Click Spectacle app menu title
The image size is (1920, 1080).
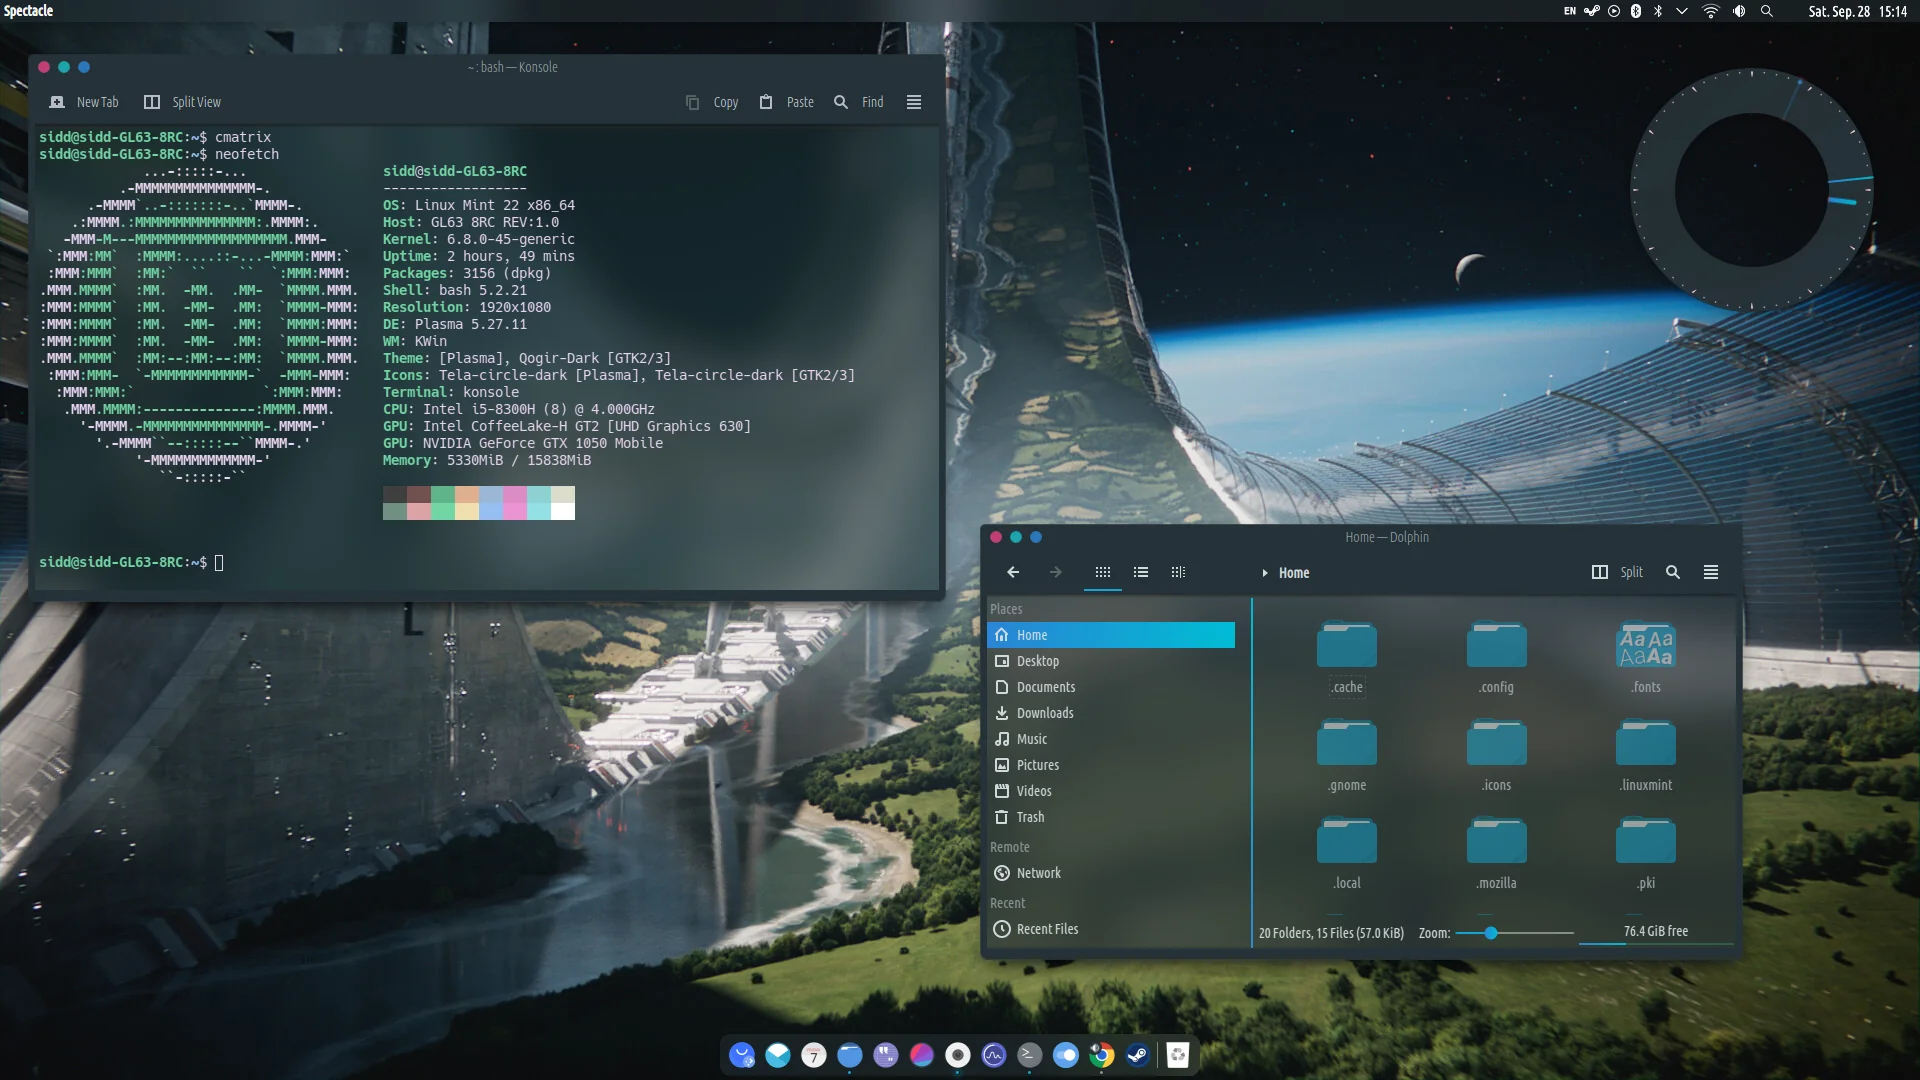coord(28,11)
